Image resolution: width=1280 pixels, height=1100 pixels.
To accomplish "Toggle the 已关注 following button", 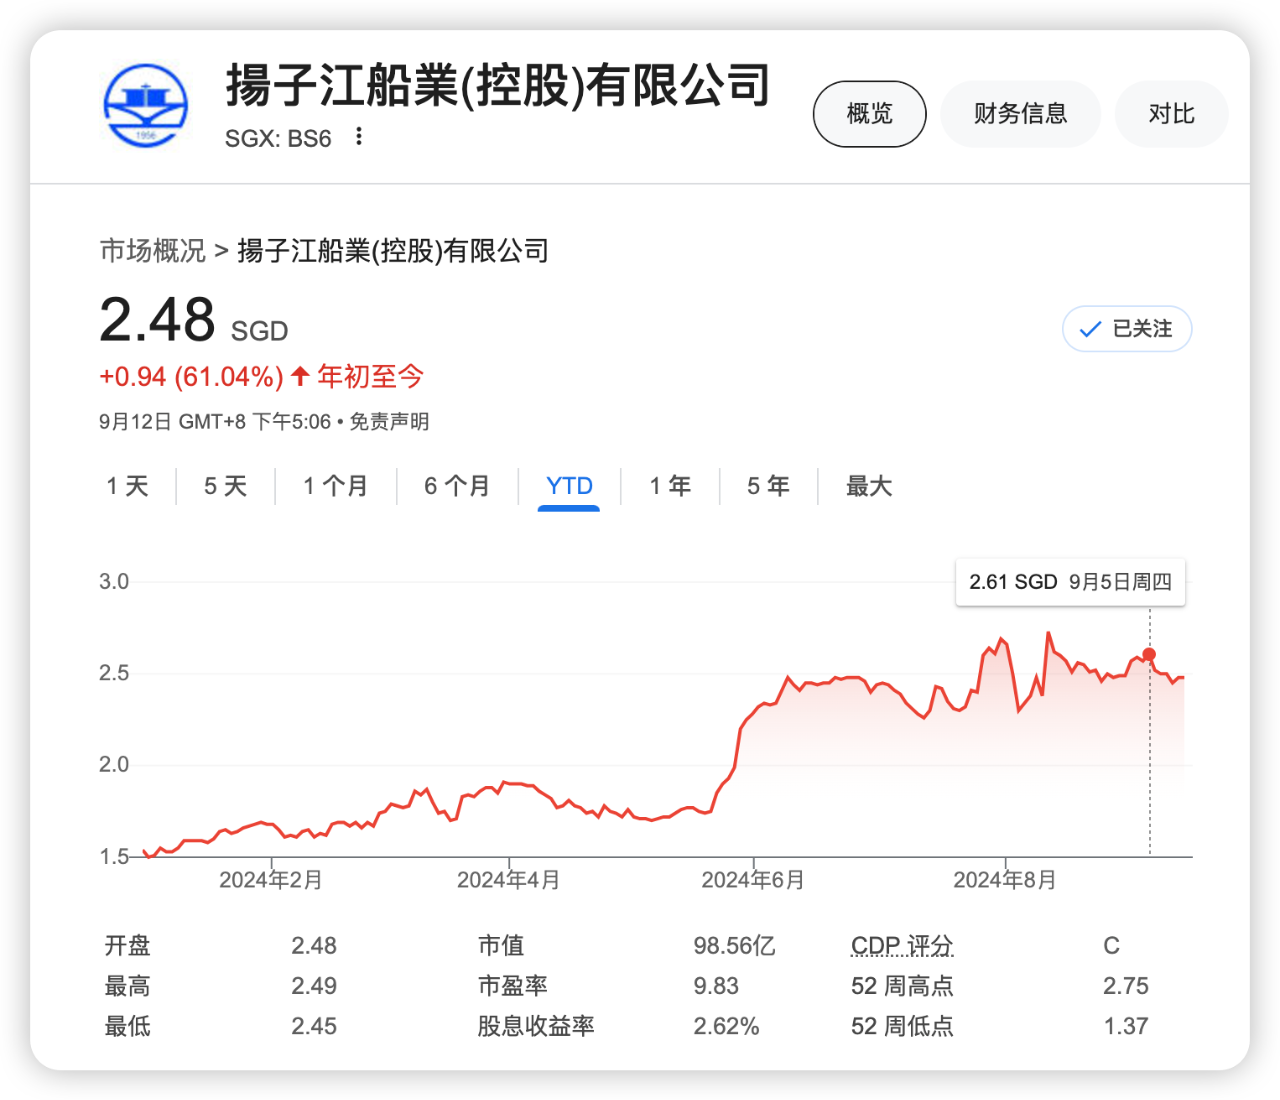I will click(1127, 329).
